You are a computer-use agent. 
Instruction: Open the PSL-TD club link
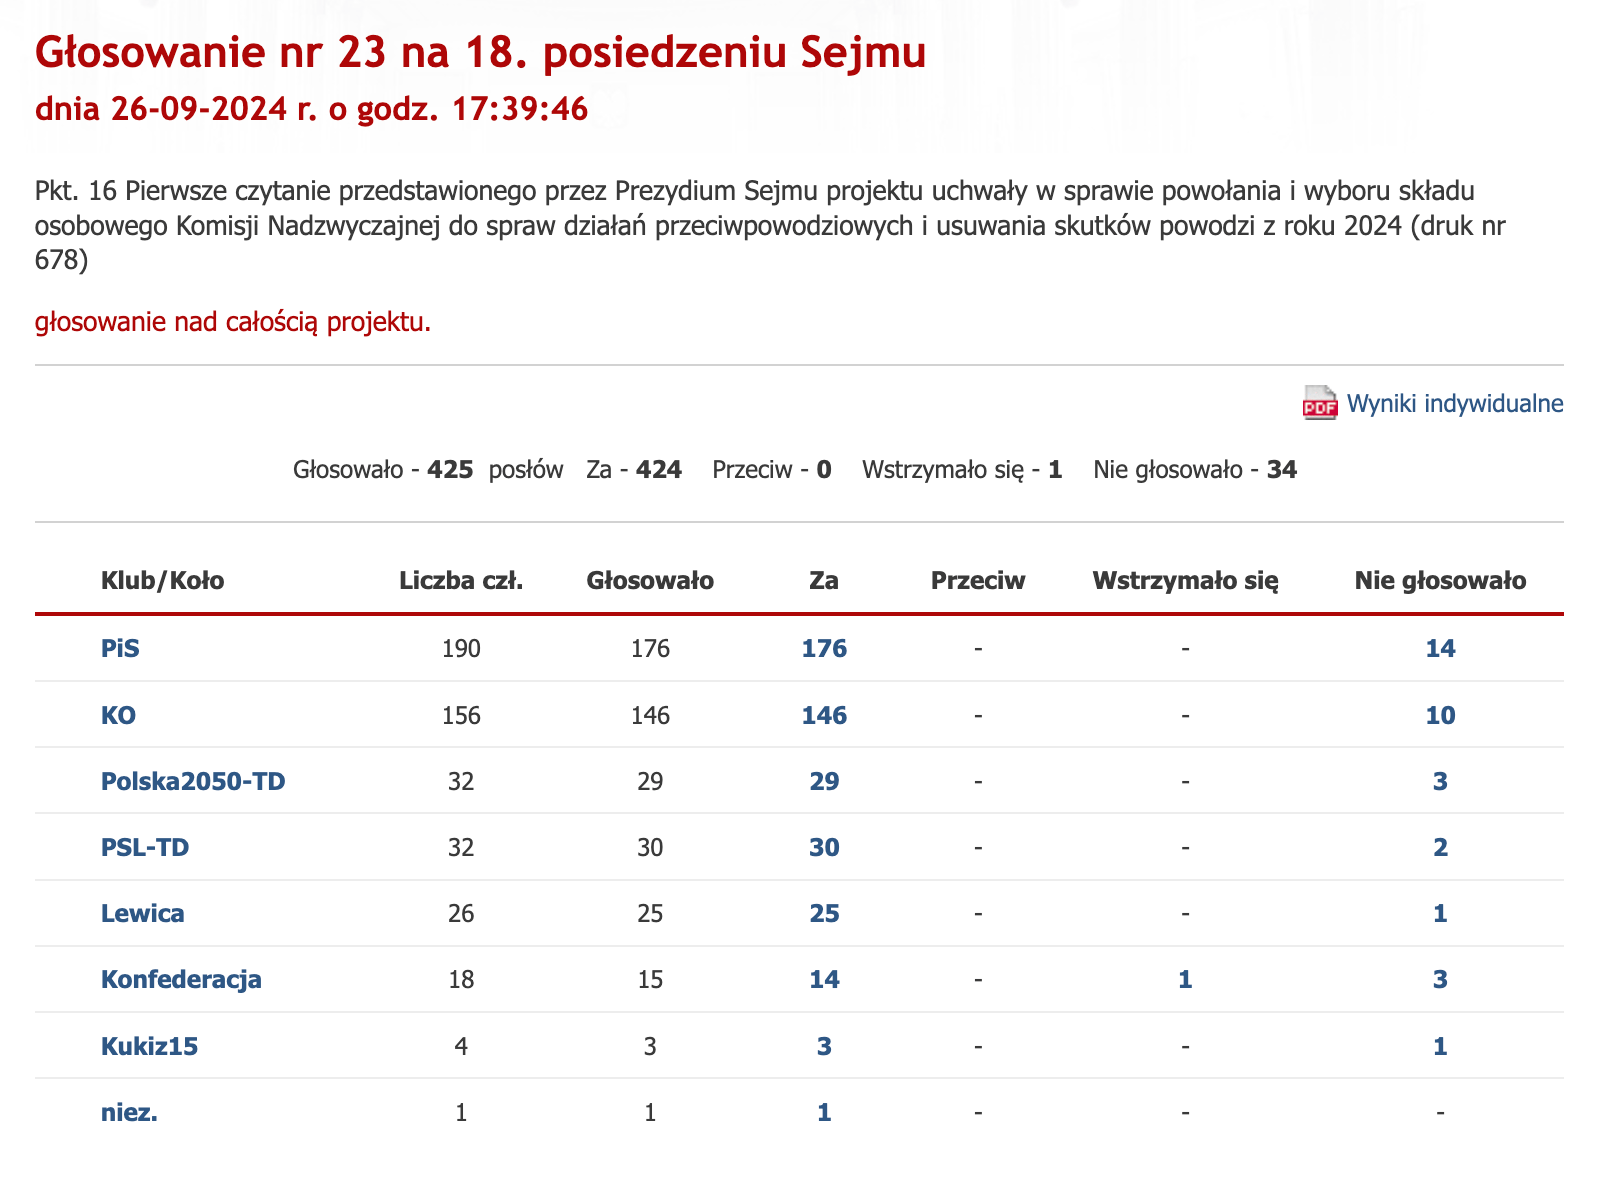pyautogui.click(x=145, y=848)
